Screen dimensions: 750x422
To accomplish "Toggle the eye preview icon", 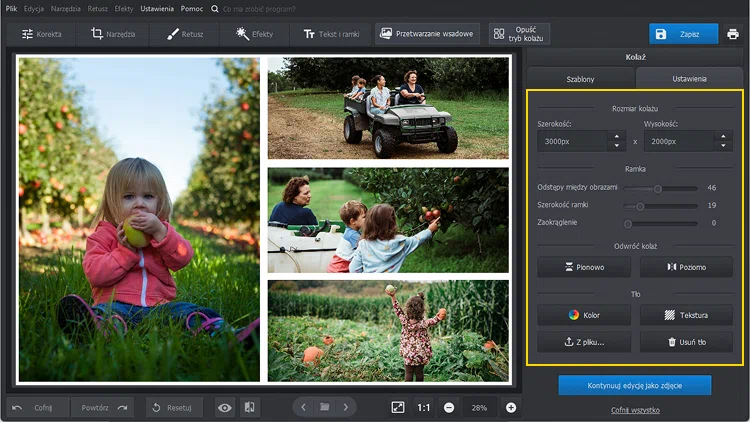I will 225,407.
